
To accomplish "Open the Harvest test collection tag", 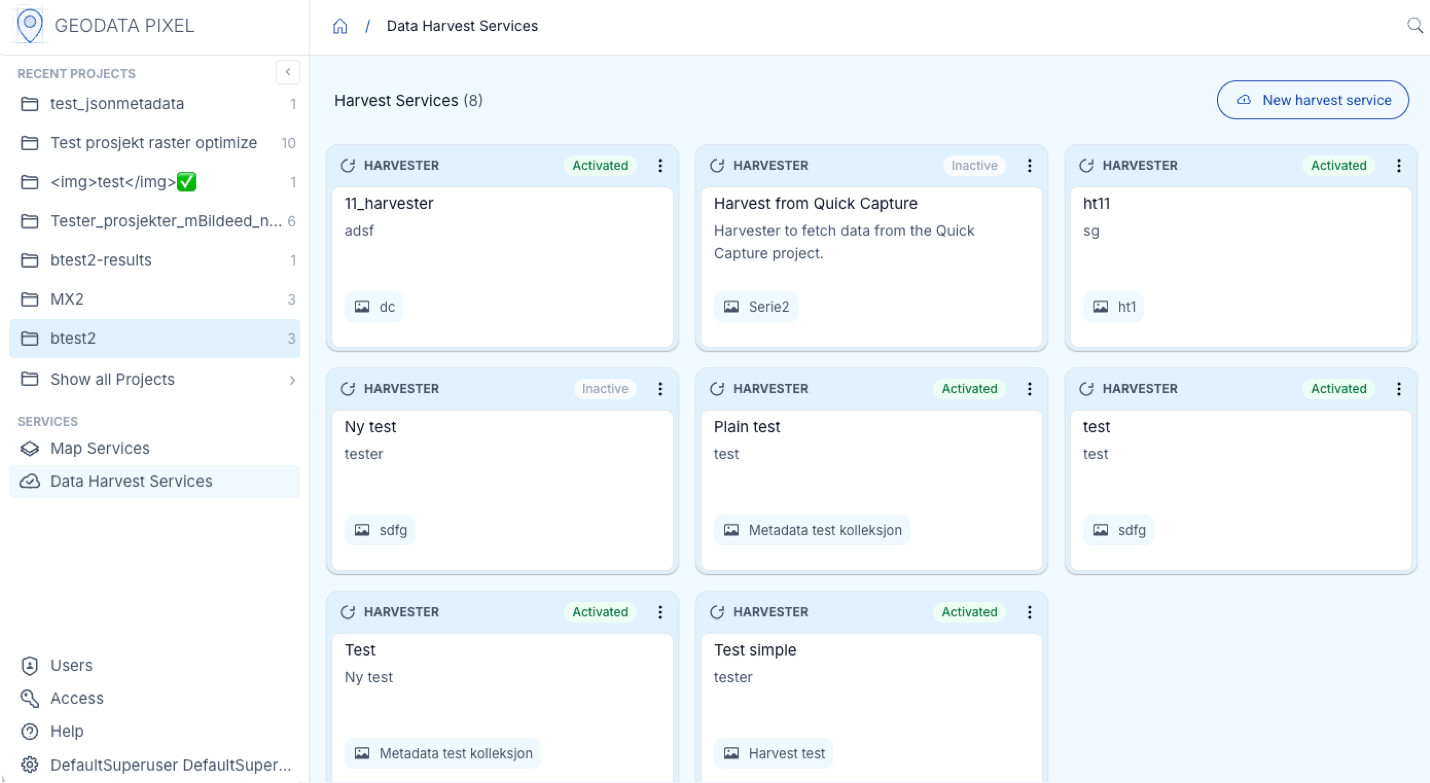I will pos(773,753).
